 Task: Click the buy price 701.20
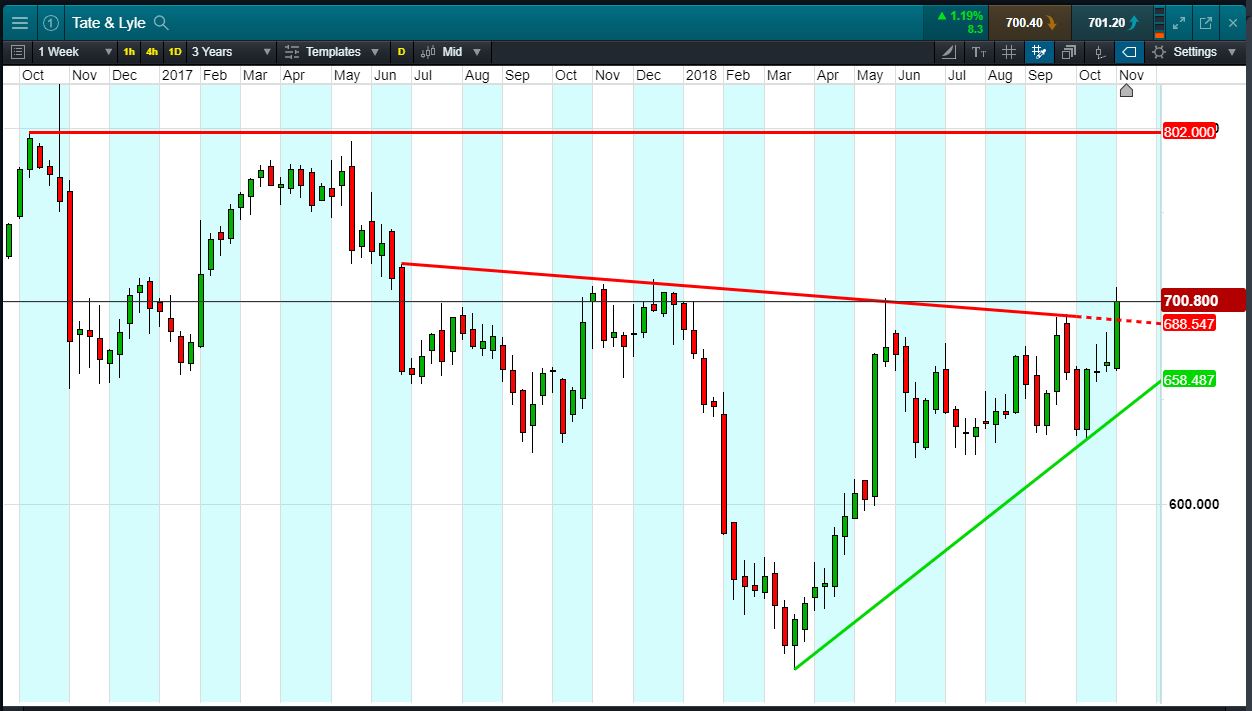pyautogui.click(x=1111, y=22)
